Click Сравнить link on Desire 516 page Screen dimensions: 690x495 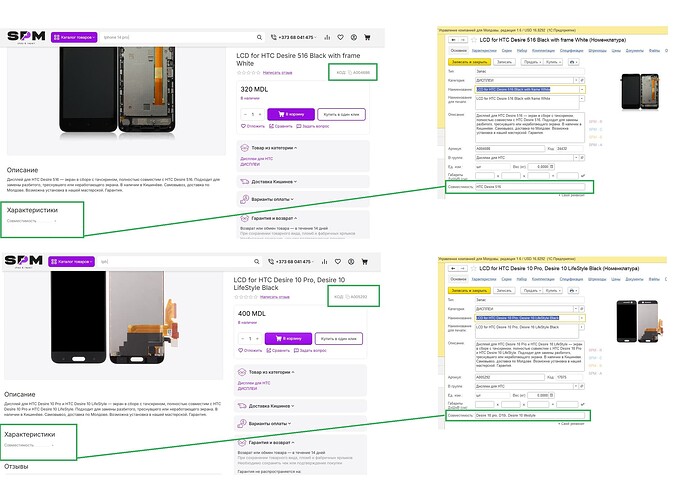(281, 126)
